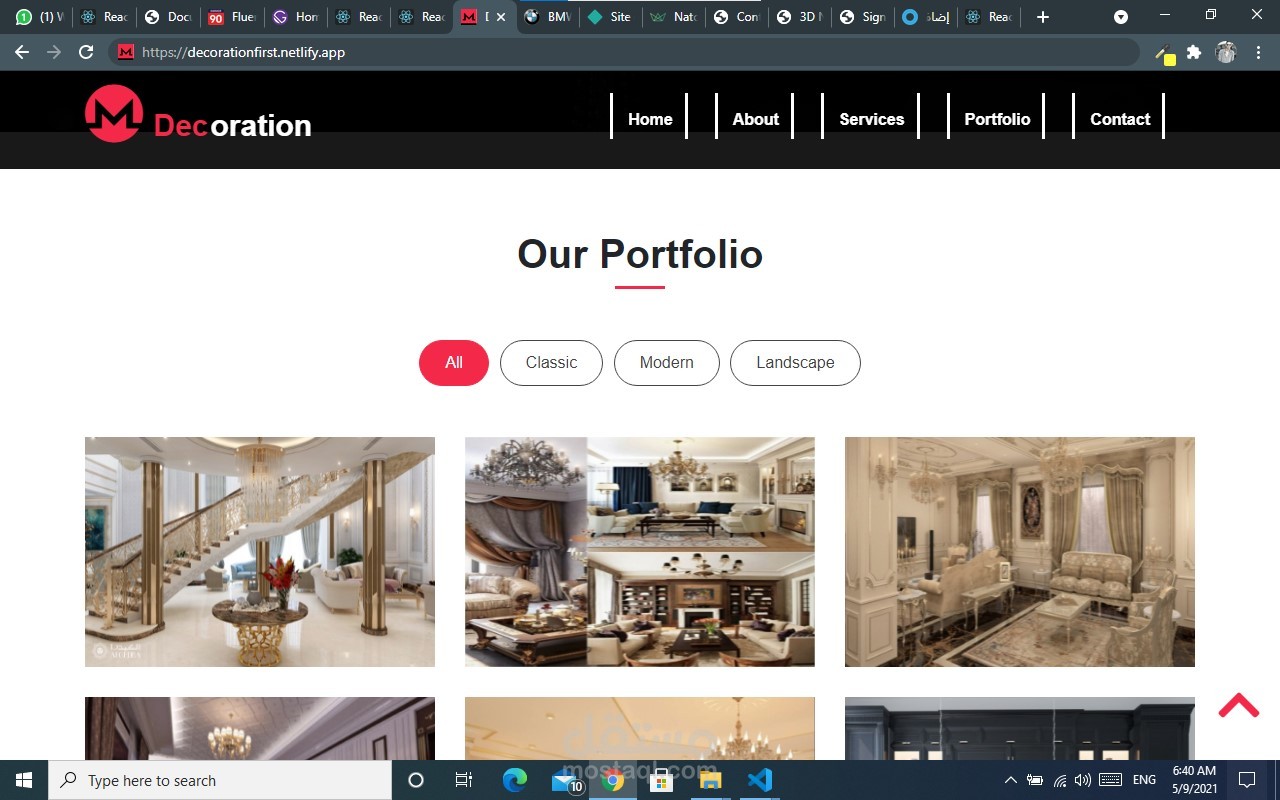Open the collage of classic living rooms

click(640, 552)
